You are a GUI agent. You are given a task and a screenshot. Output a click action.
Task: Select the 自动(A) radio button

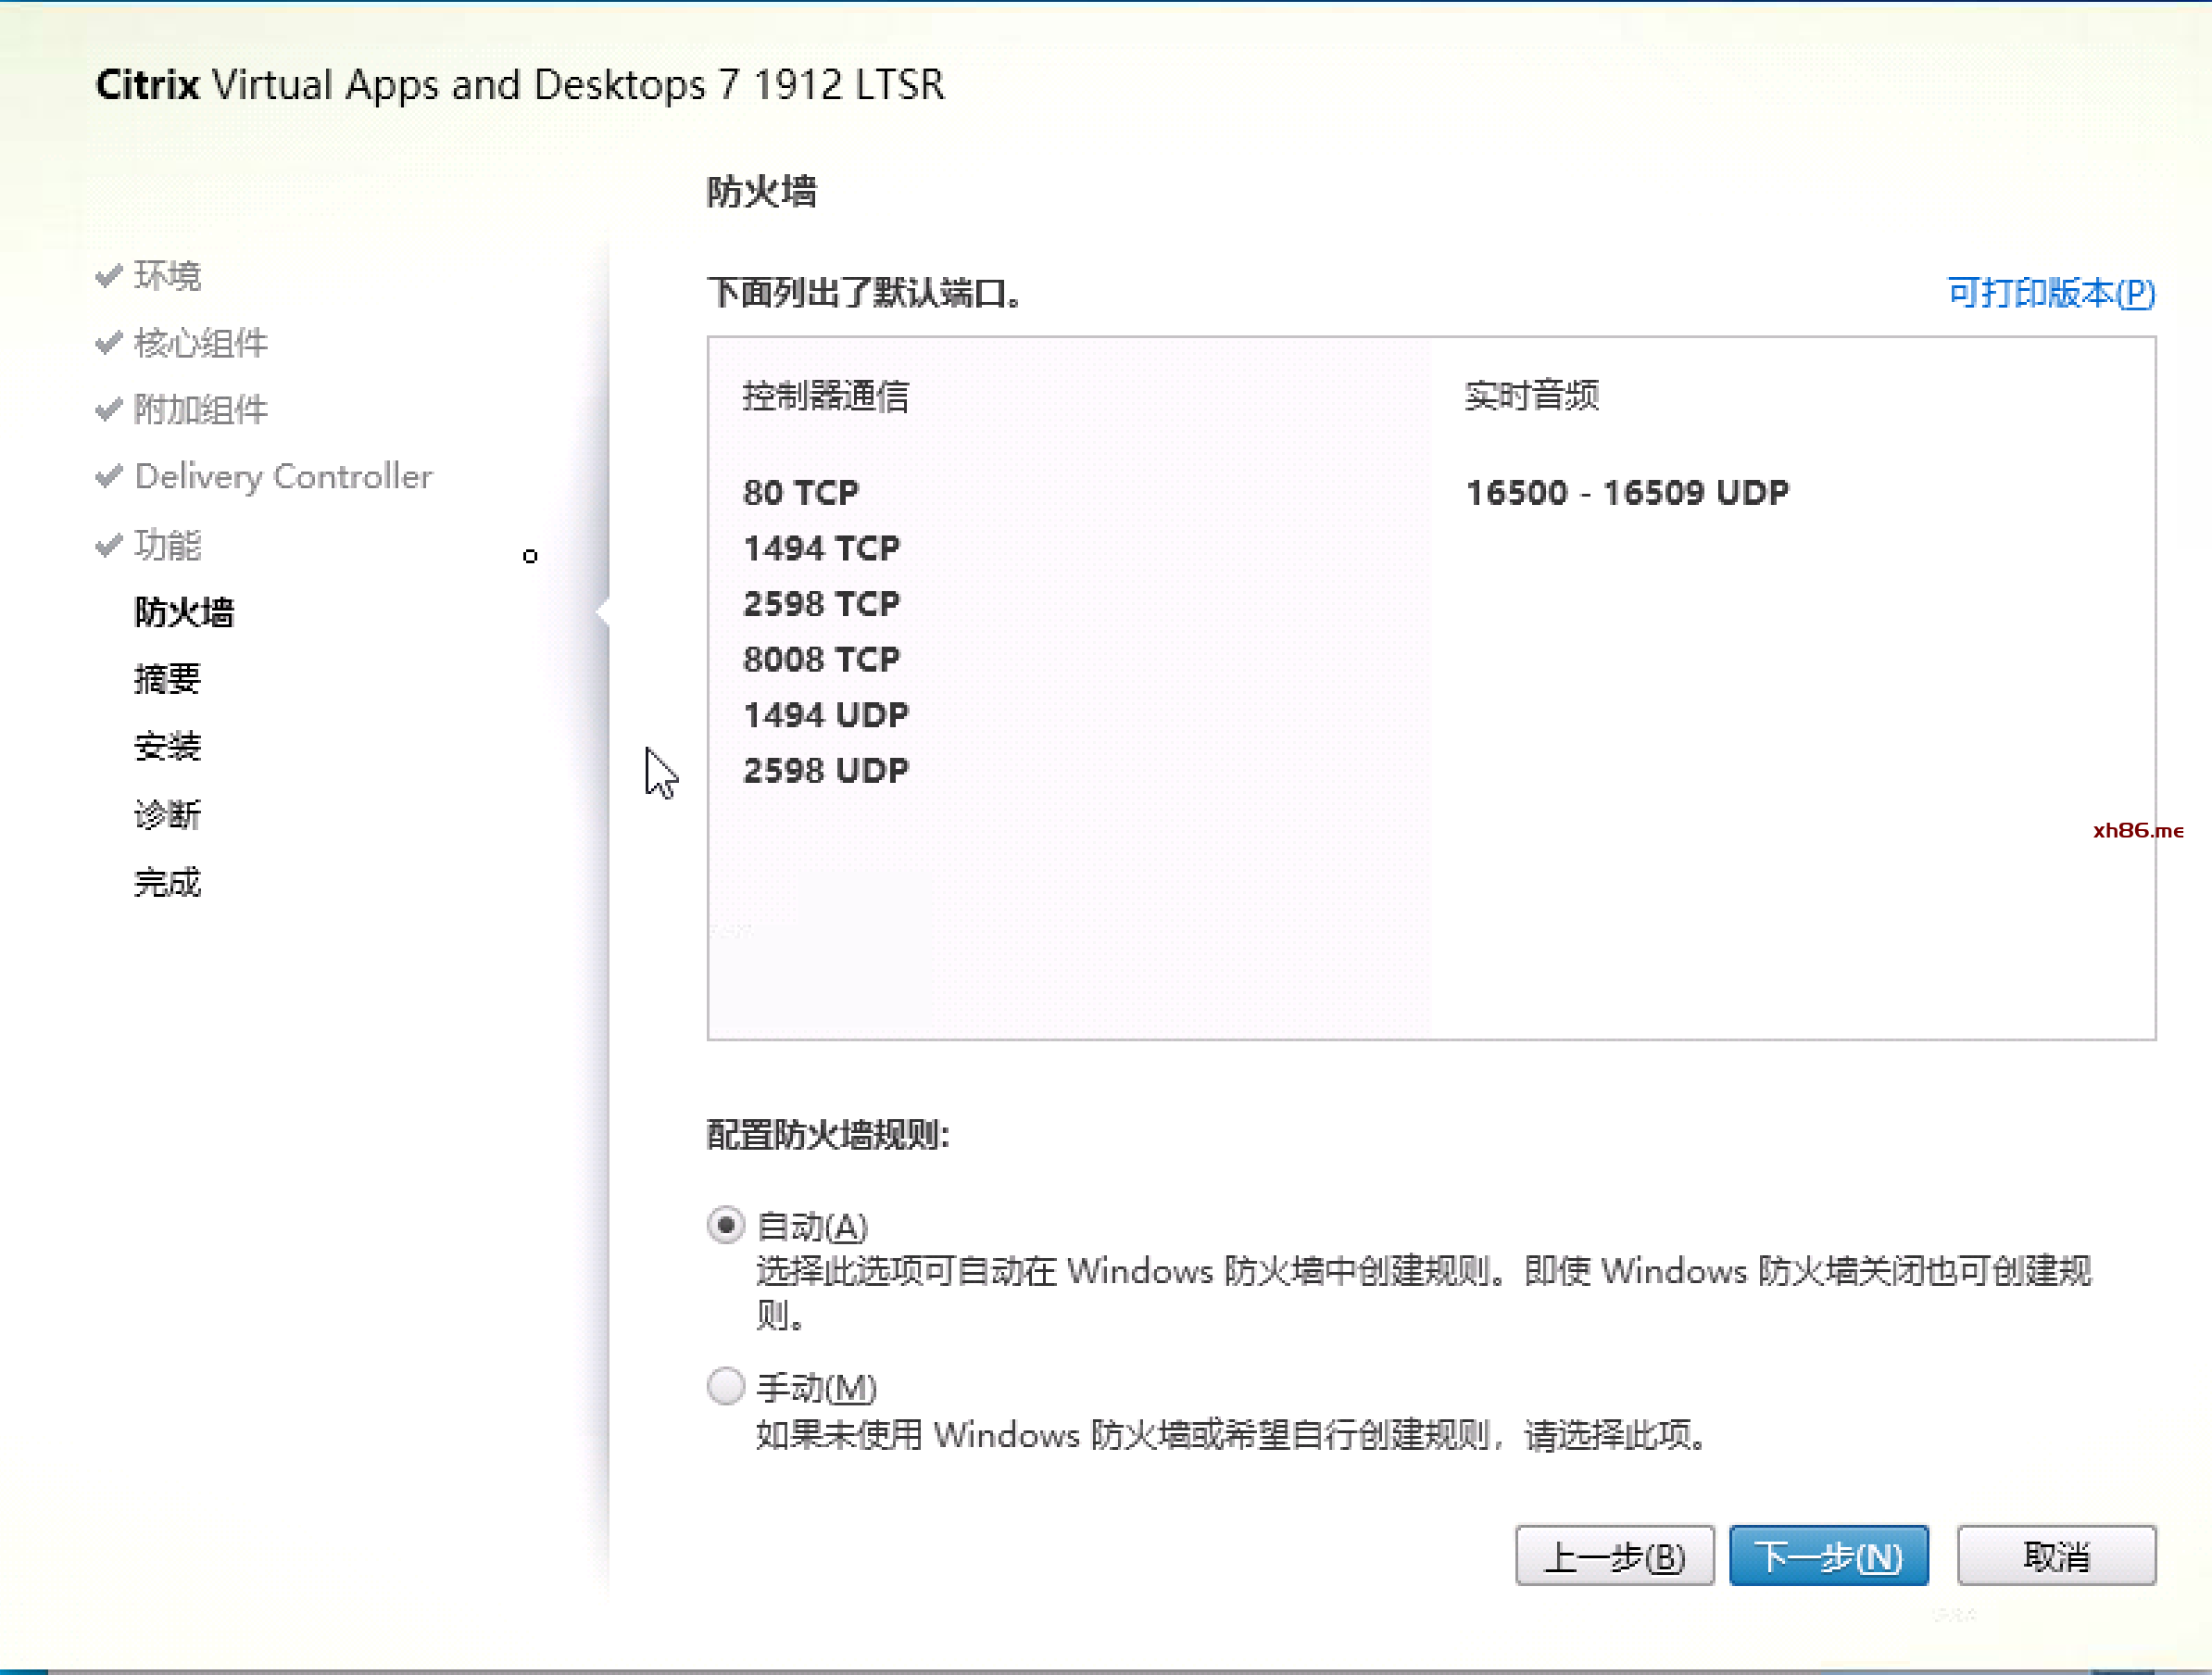pyautogui.click(x=725, y=1225)
